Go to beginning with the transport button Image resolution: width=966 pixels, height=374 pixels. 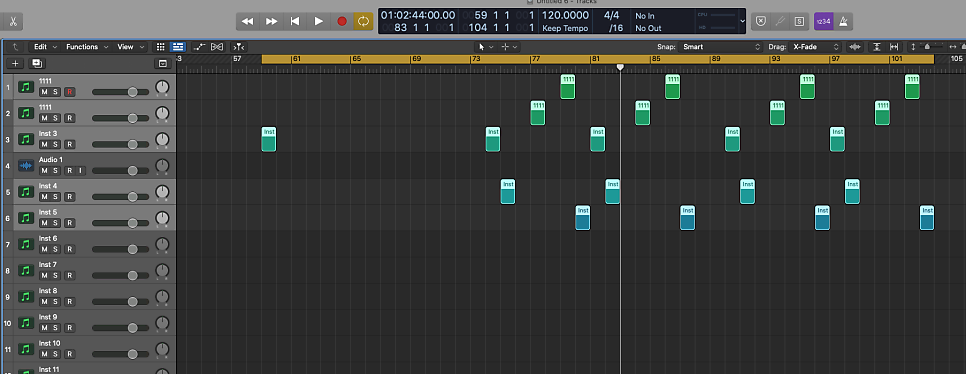pos(295,21)
